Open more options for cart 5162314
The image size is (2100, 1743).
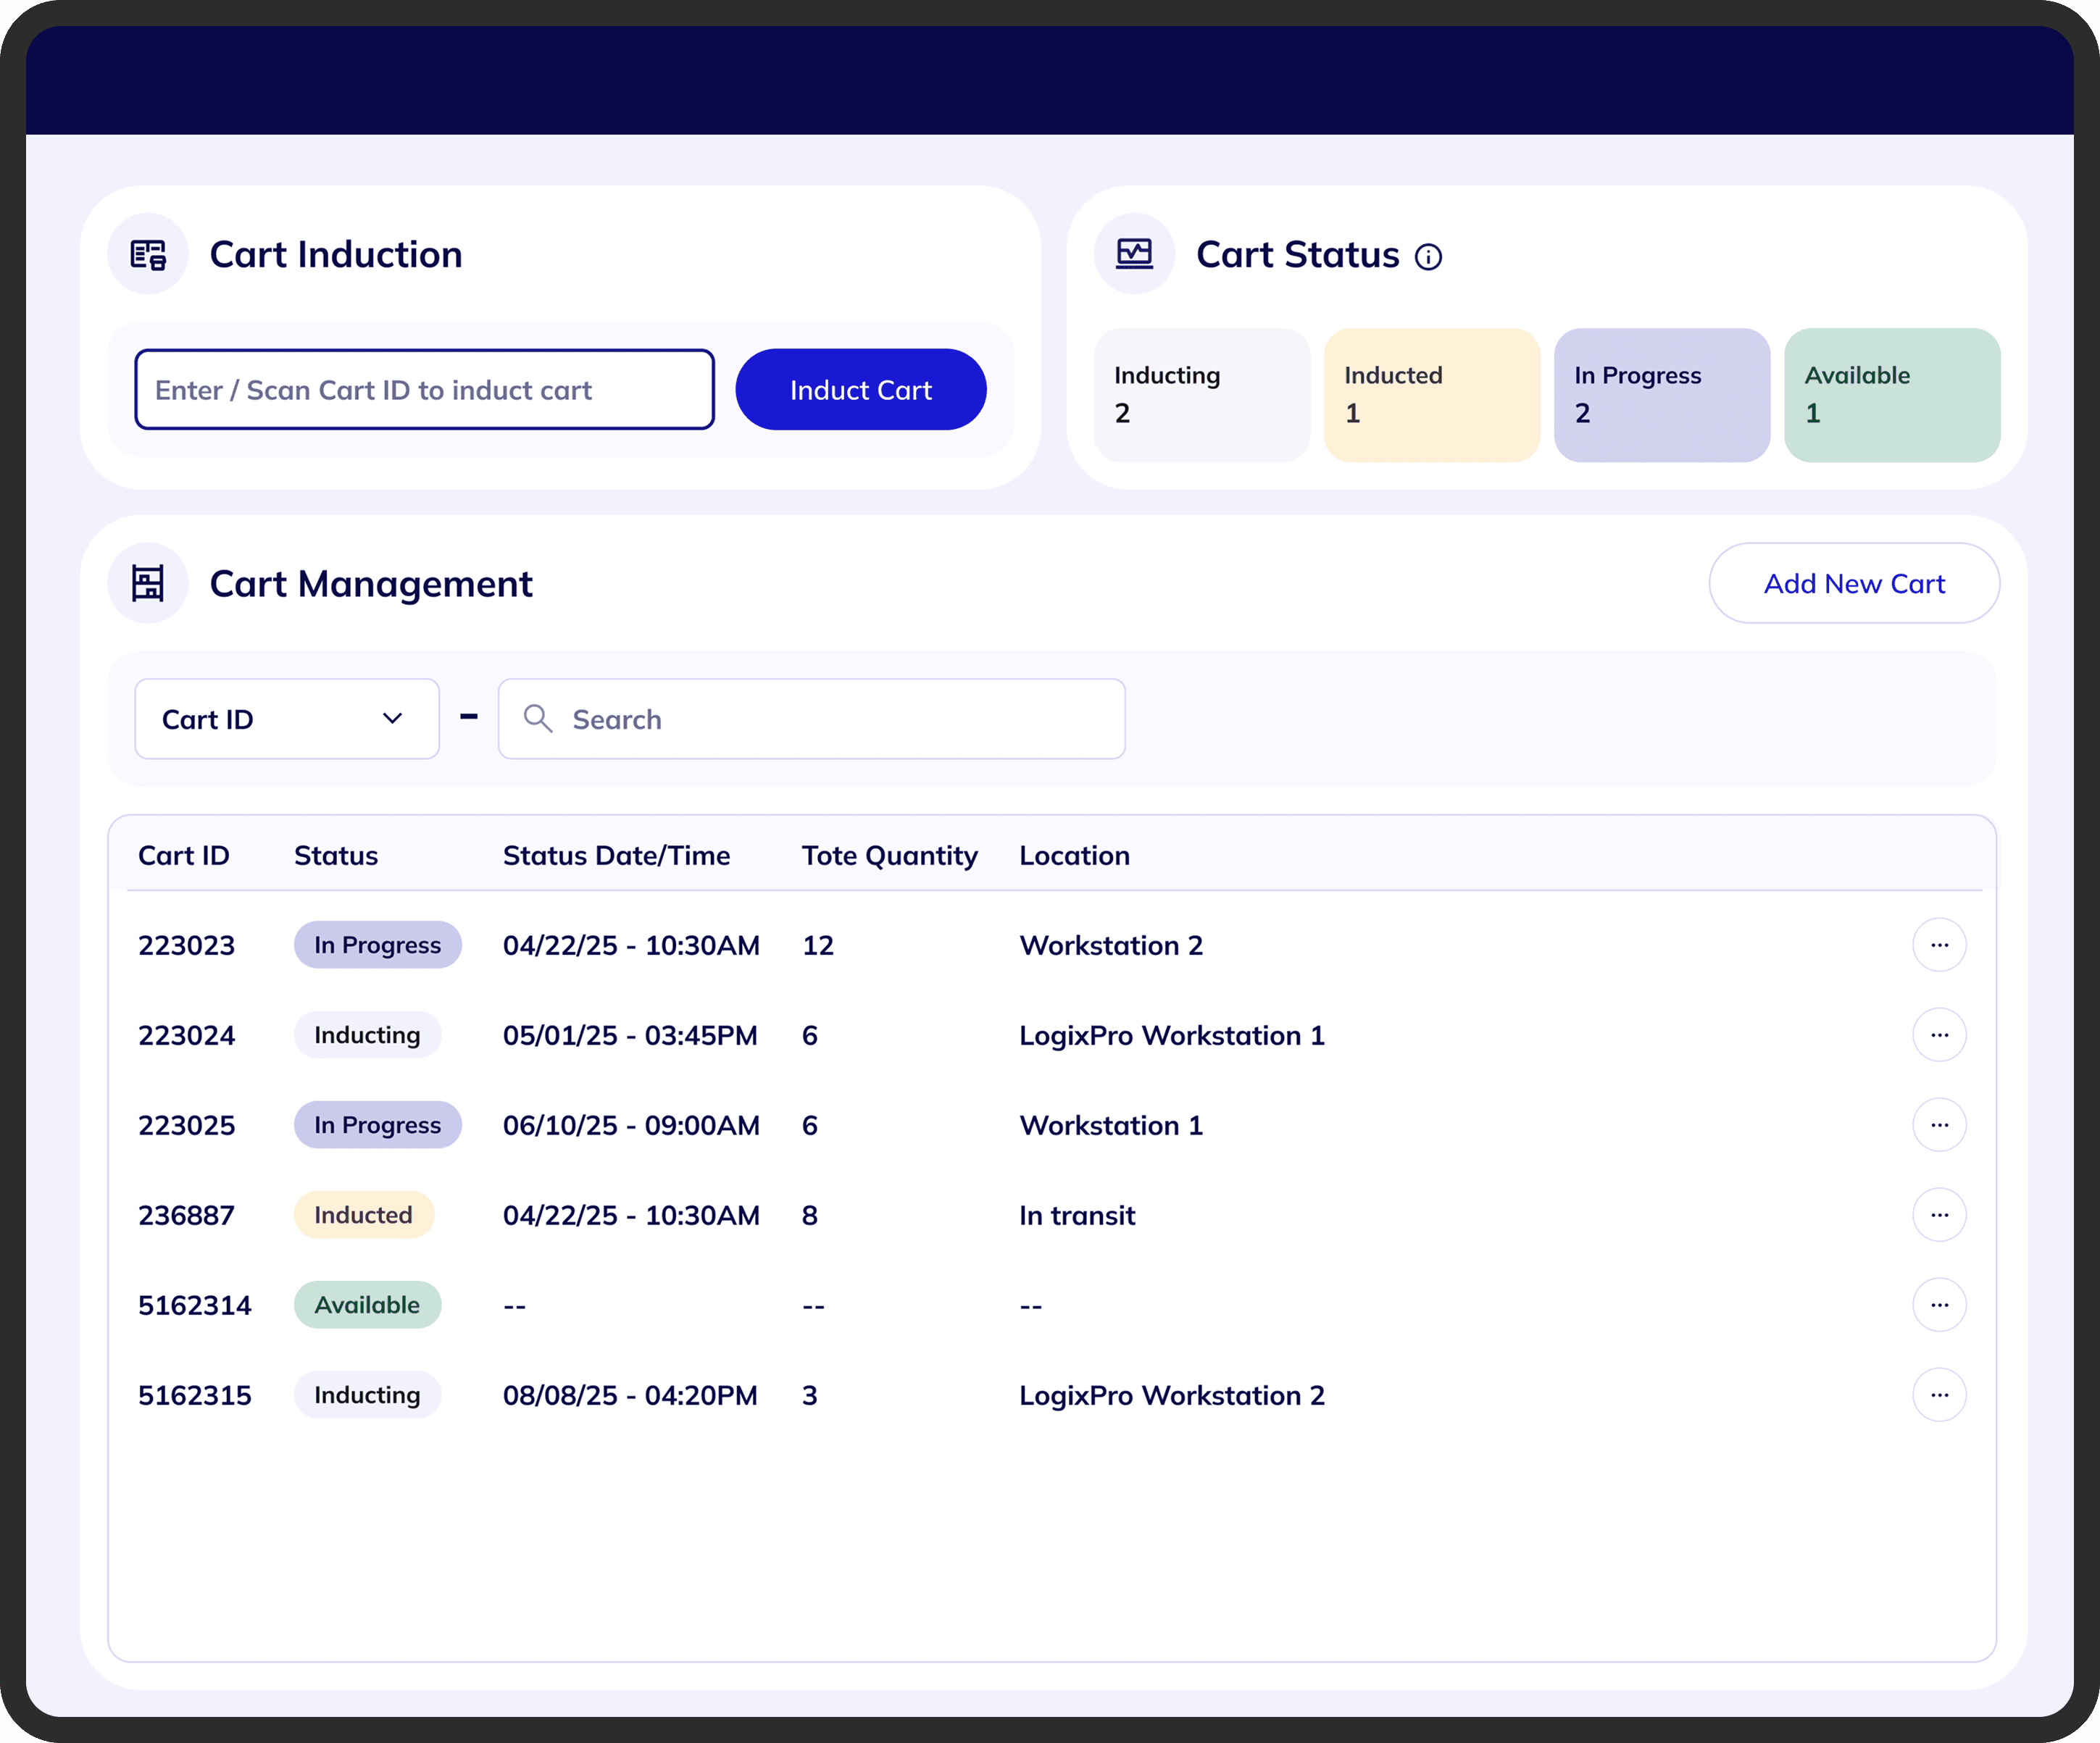(1940, 1305)
